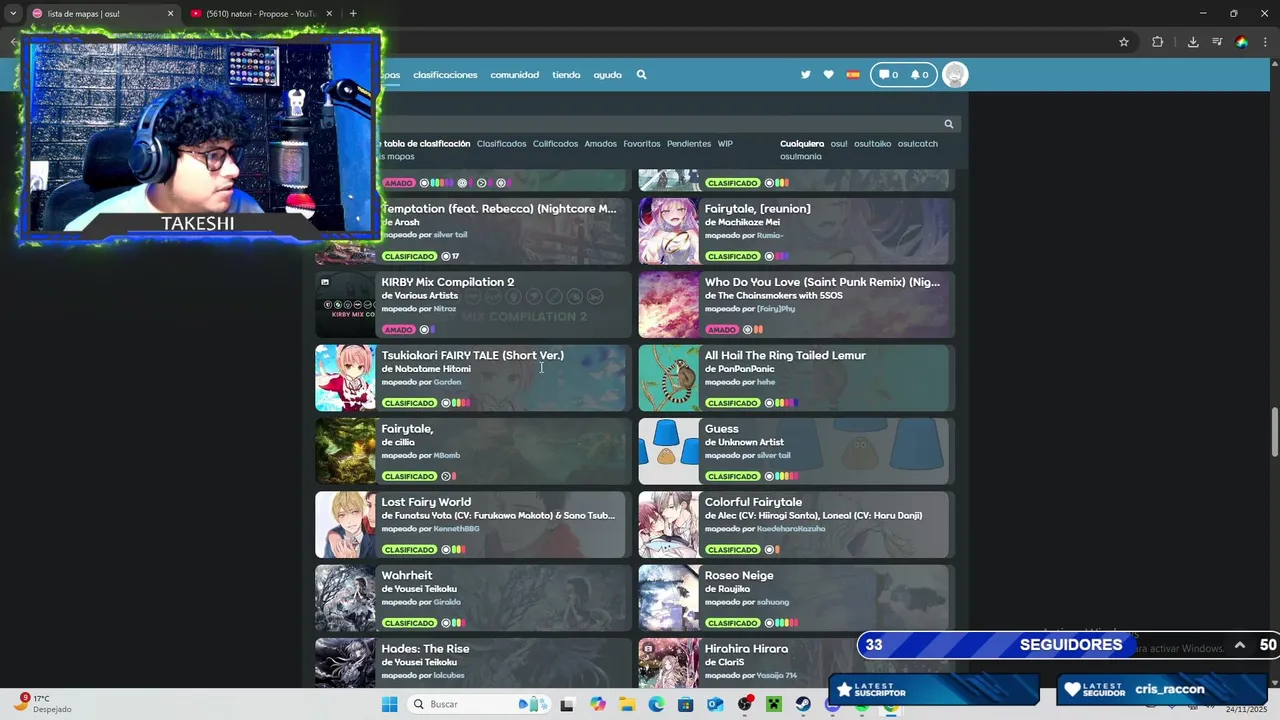The width and height of the screenshot is (1280, 720).
Task: Open notifications bell showing 0
Action: pyautogui.click(x=919, y=75)
